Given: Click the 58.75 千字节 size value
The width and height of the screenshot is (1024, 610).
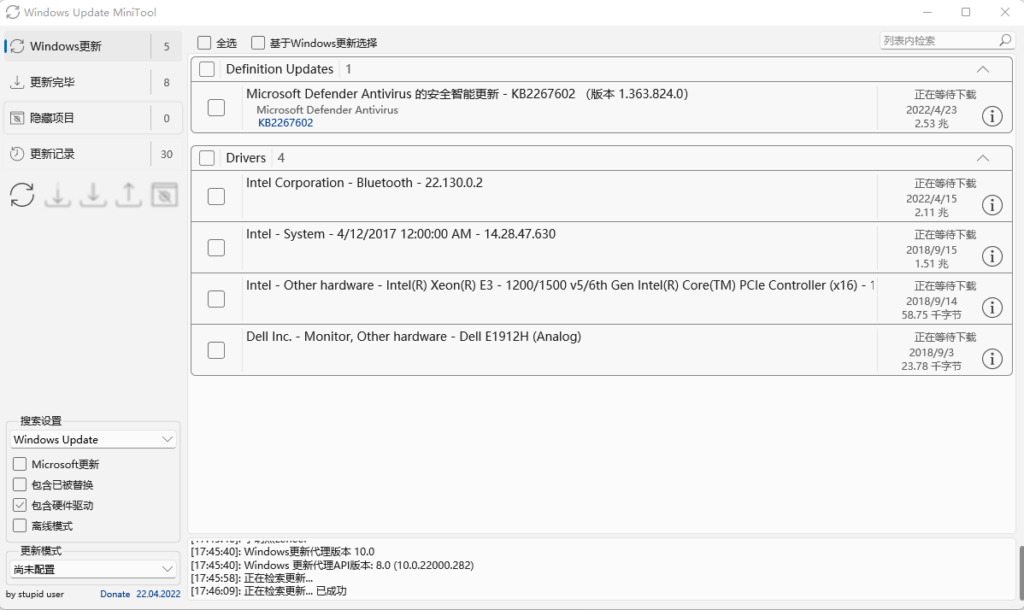Looking at the screenshot, I should (931, 315).
